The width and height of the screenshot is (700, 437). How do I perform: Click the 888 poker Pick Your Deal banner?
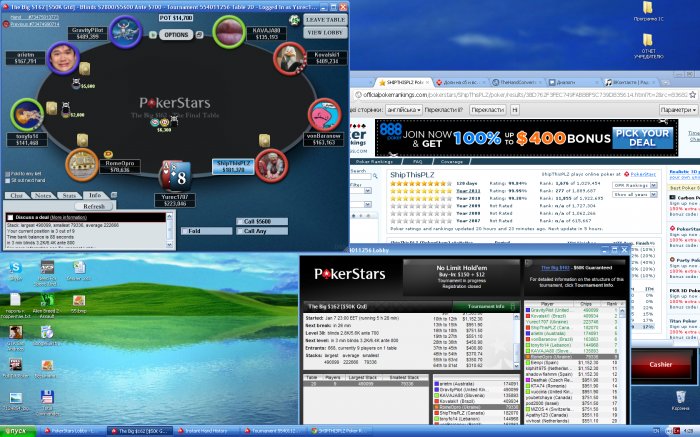point(527,137)
